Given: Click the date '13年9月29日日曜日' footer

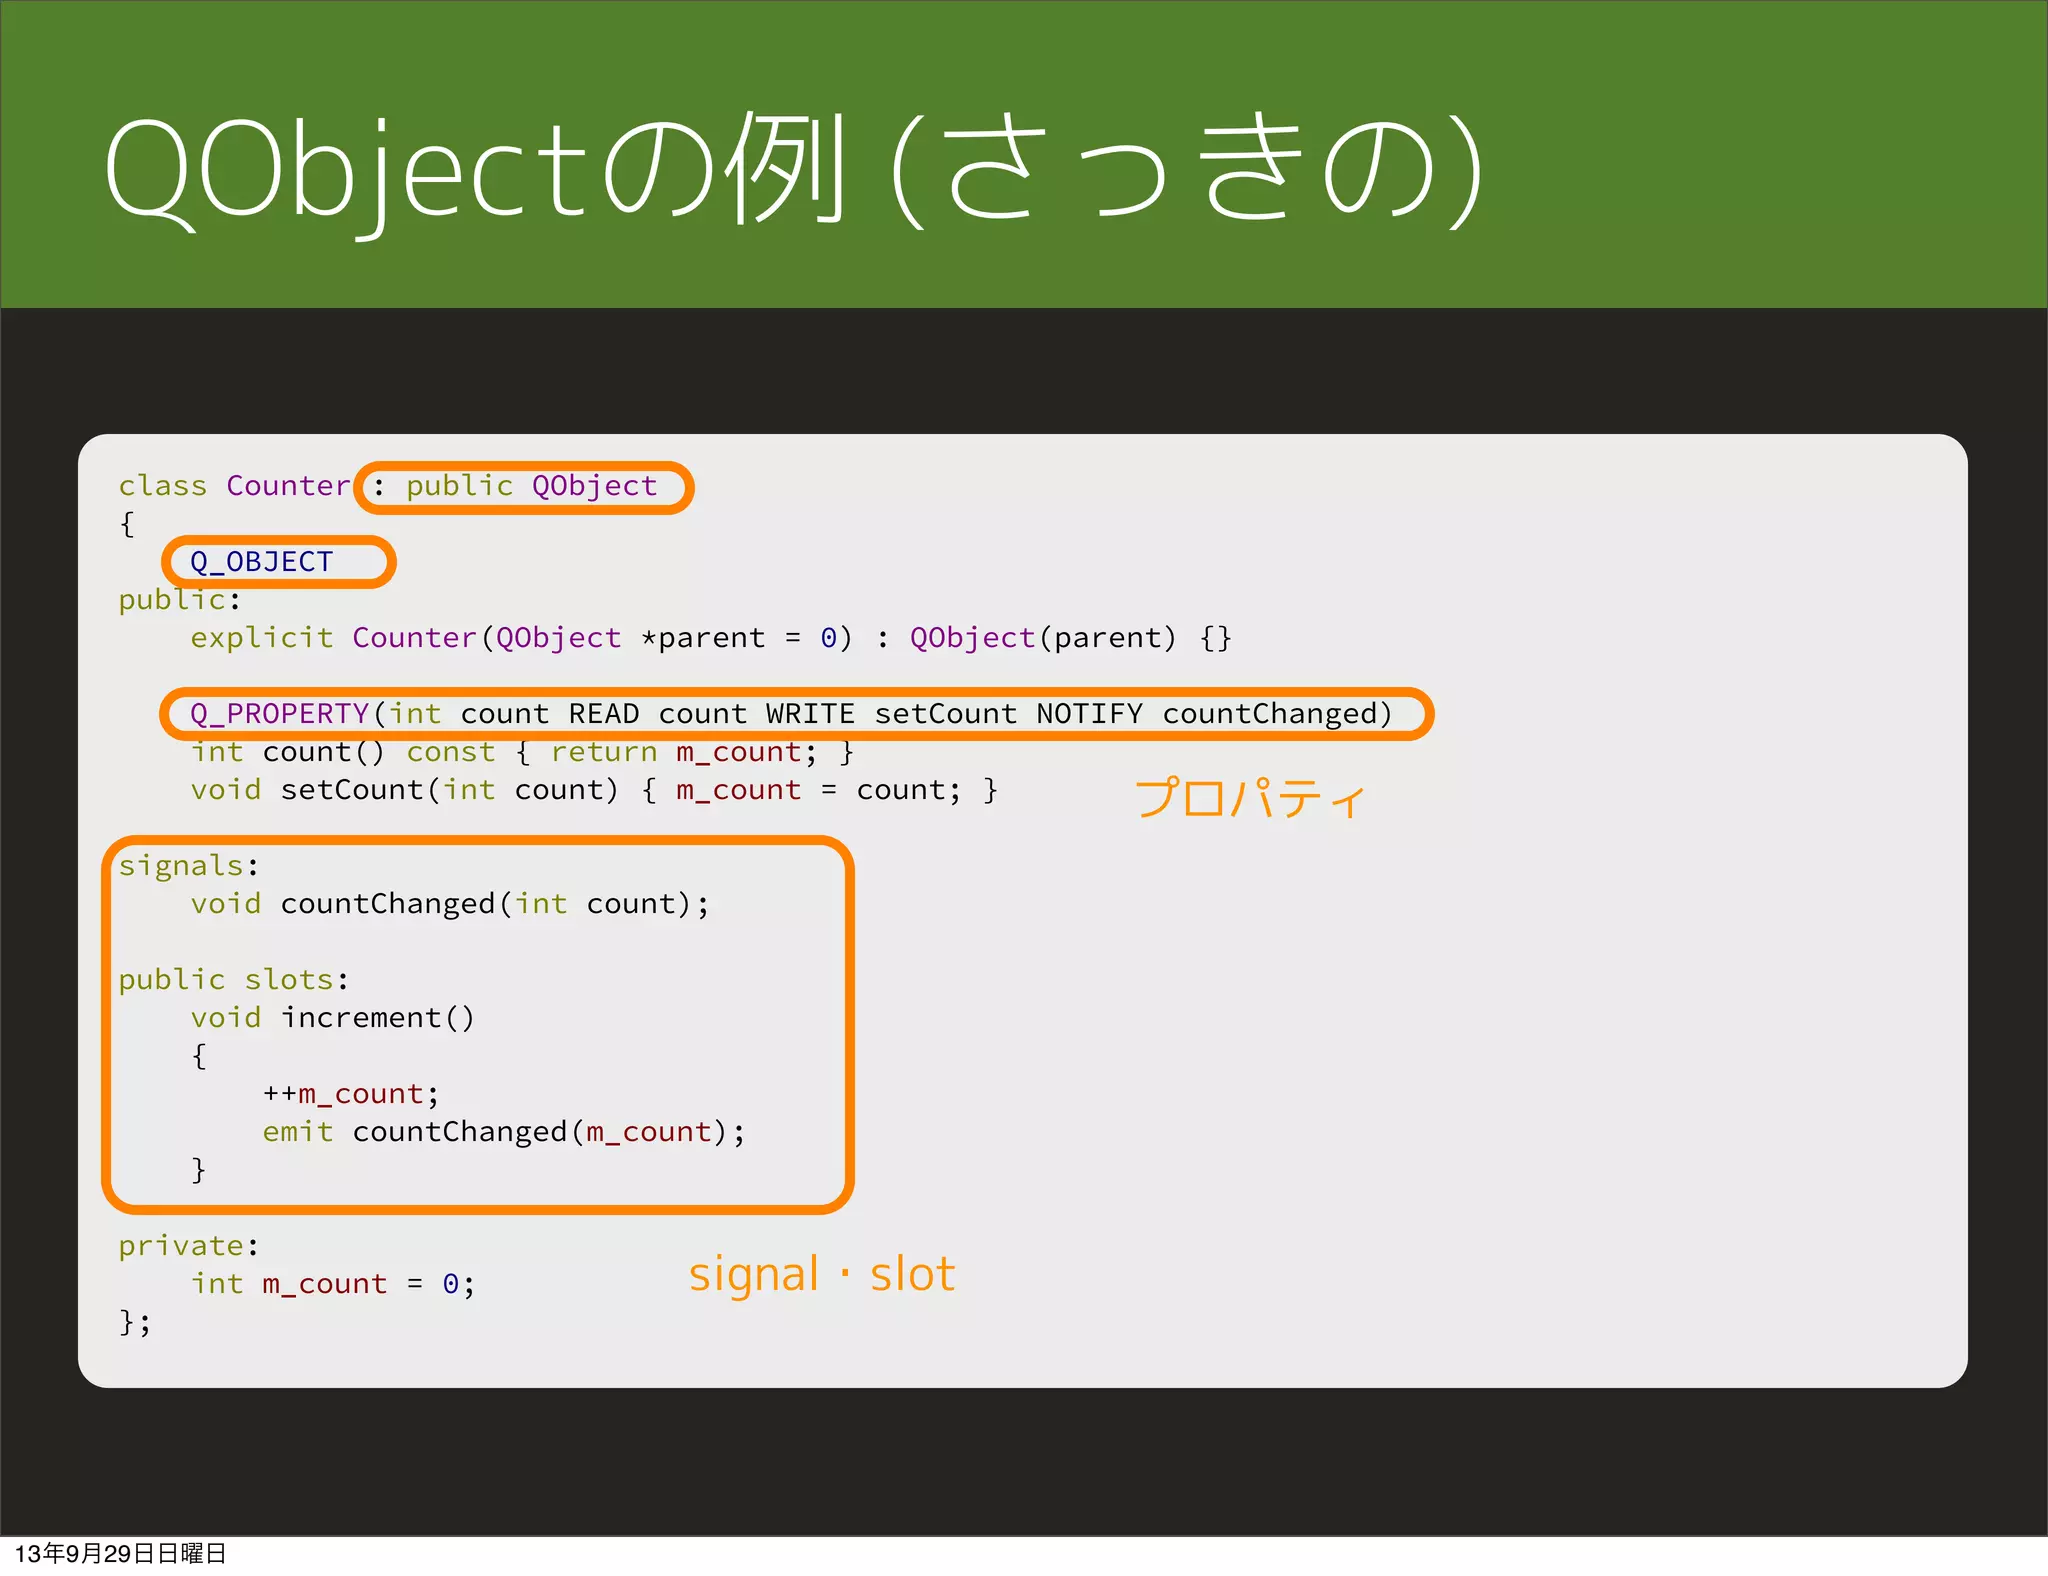Looking at the screenshot, I should pyautogui.click(x=120, y=1554).
